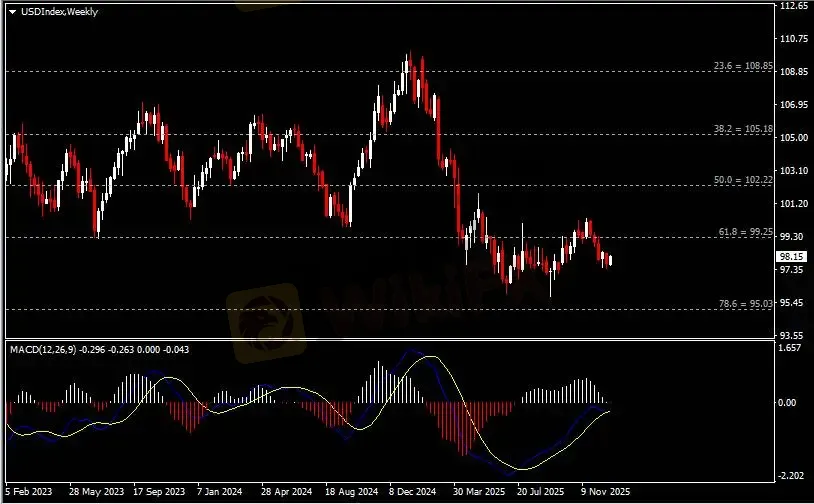
Task: Click the 50.0 = 102.22 retracement label
Action: click(x=744, y=180)
